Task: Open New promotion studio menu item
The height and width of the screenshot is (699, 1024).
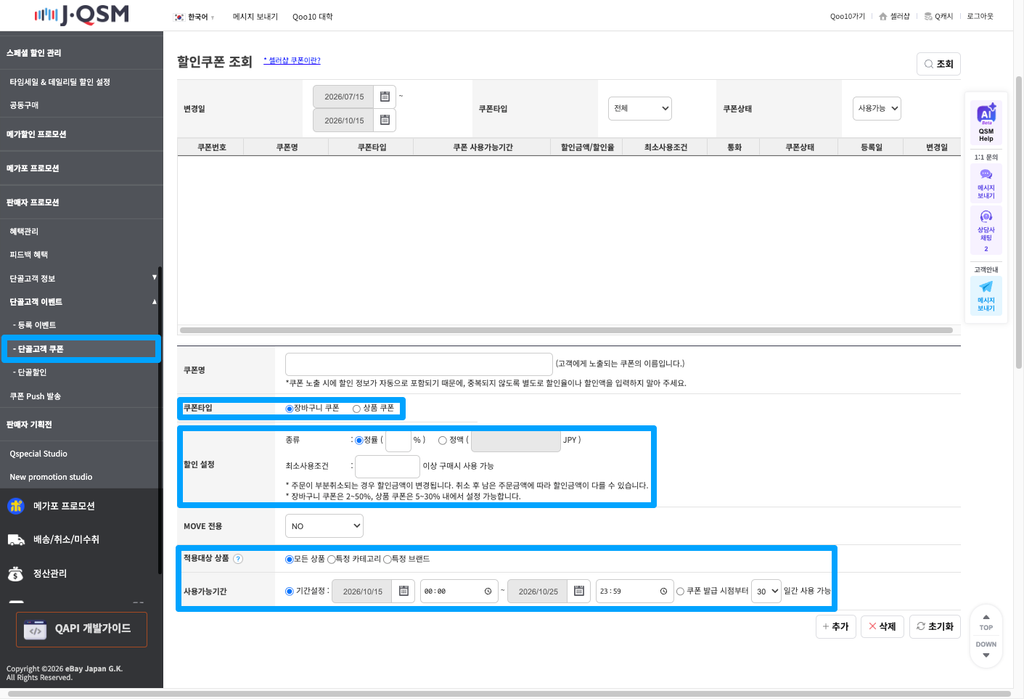Action: click(x=51, y=477)
